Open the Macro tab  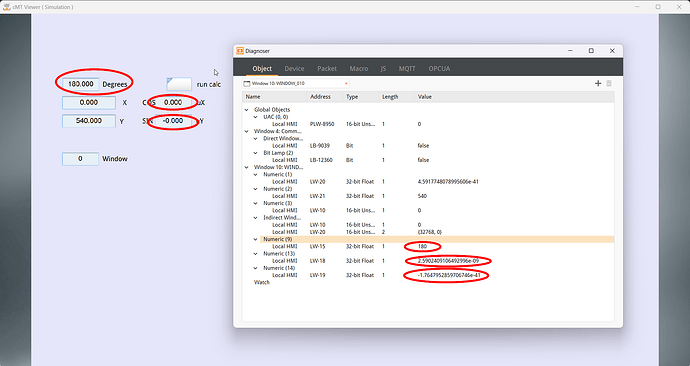tap(359, 69)
